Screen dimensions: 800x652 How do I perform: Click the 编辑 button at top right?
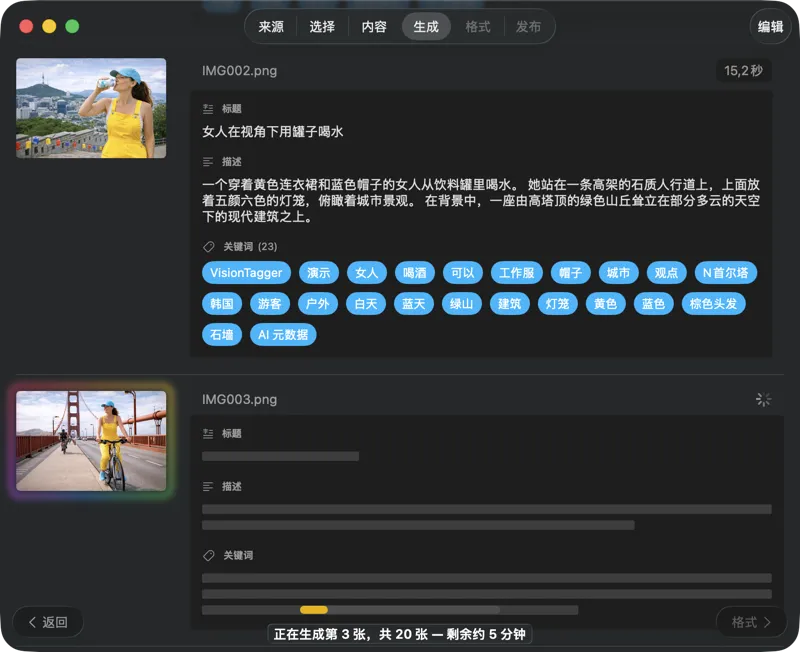[770, 27]
